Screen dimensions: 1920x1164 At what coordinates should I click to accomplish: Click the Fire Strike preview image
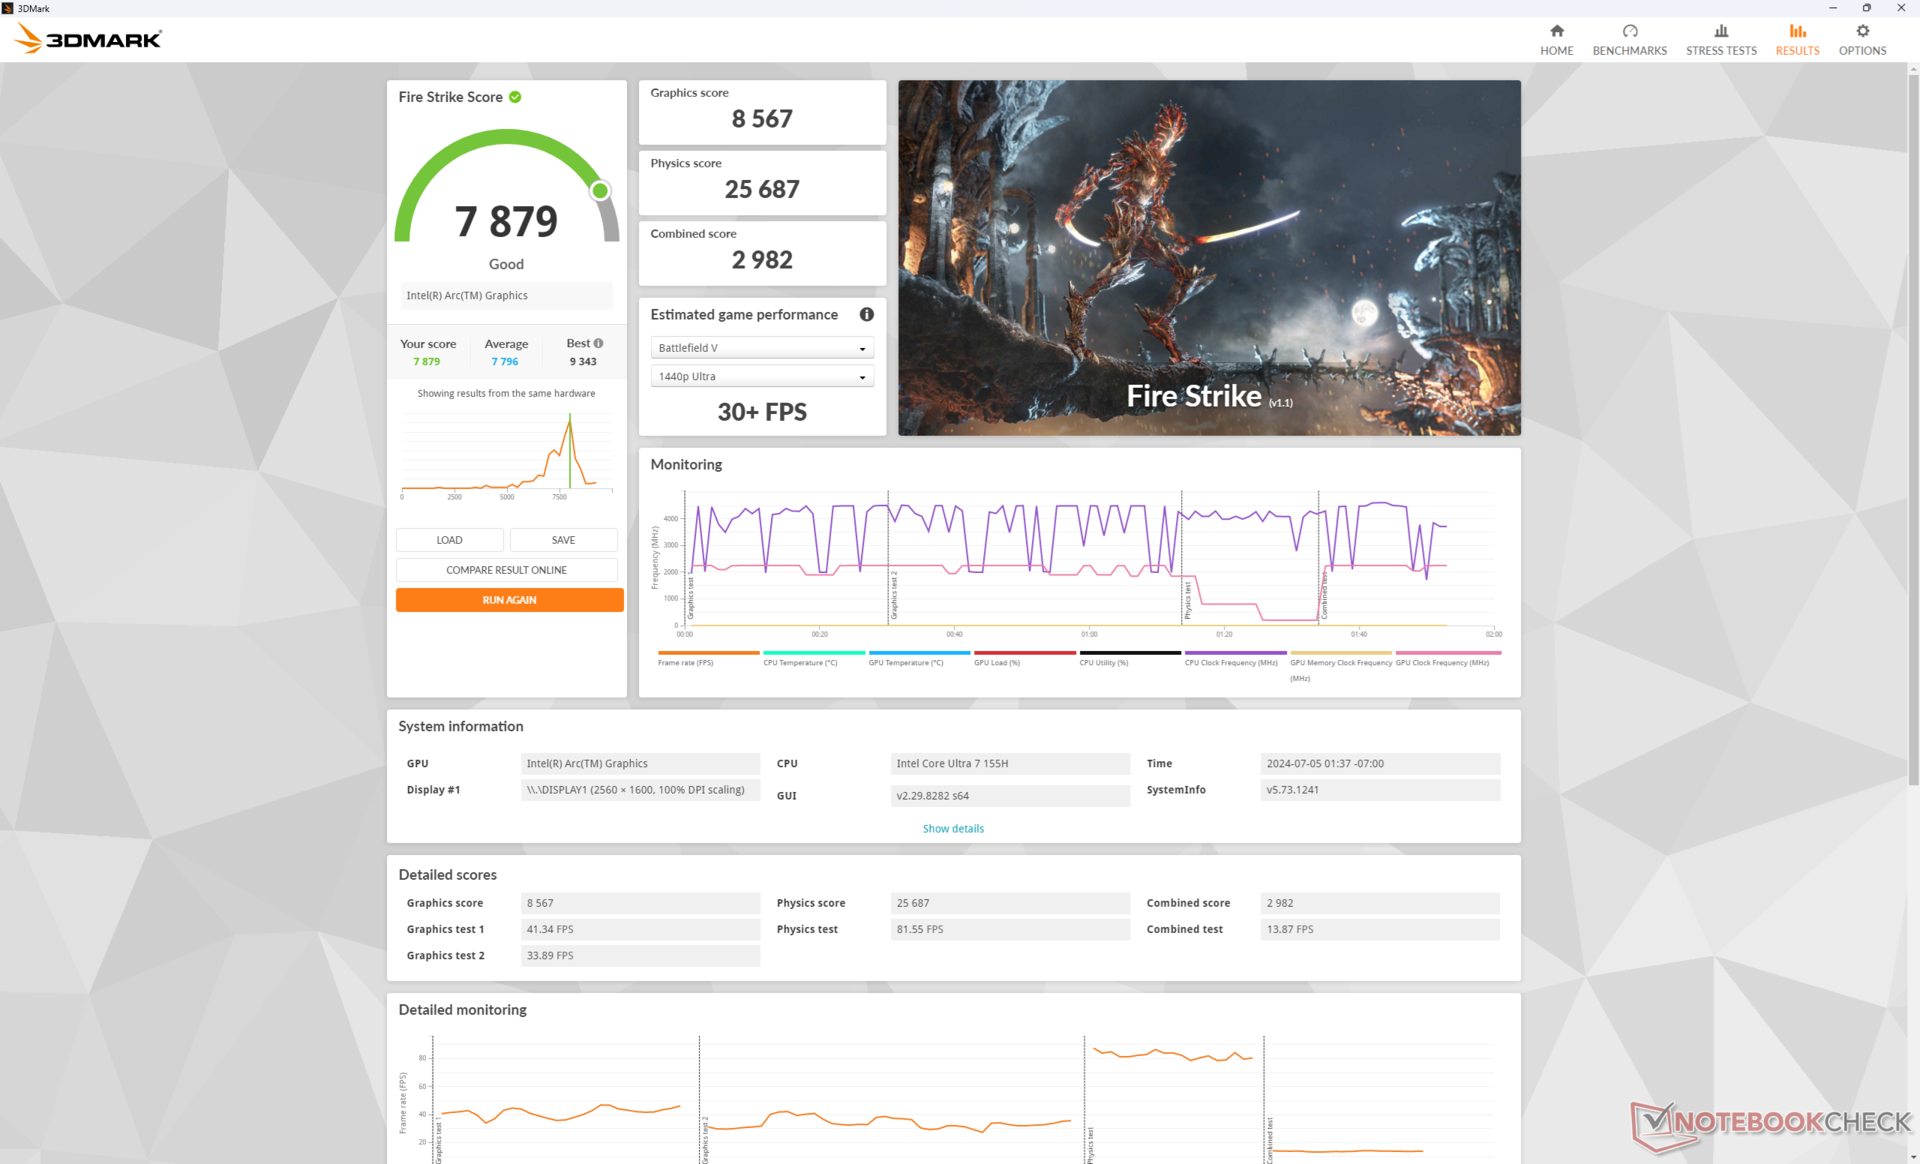tap(1208, 258)
